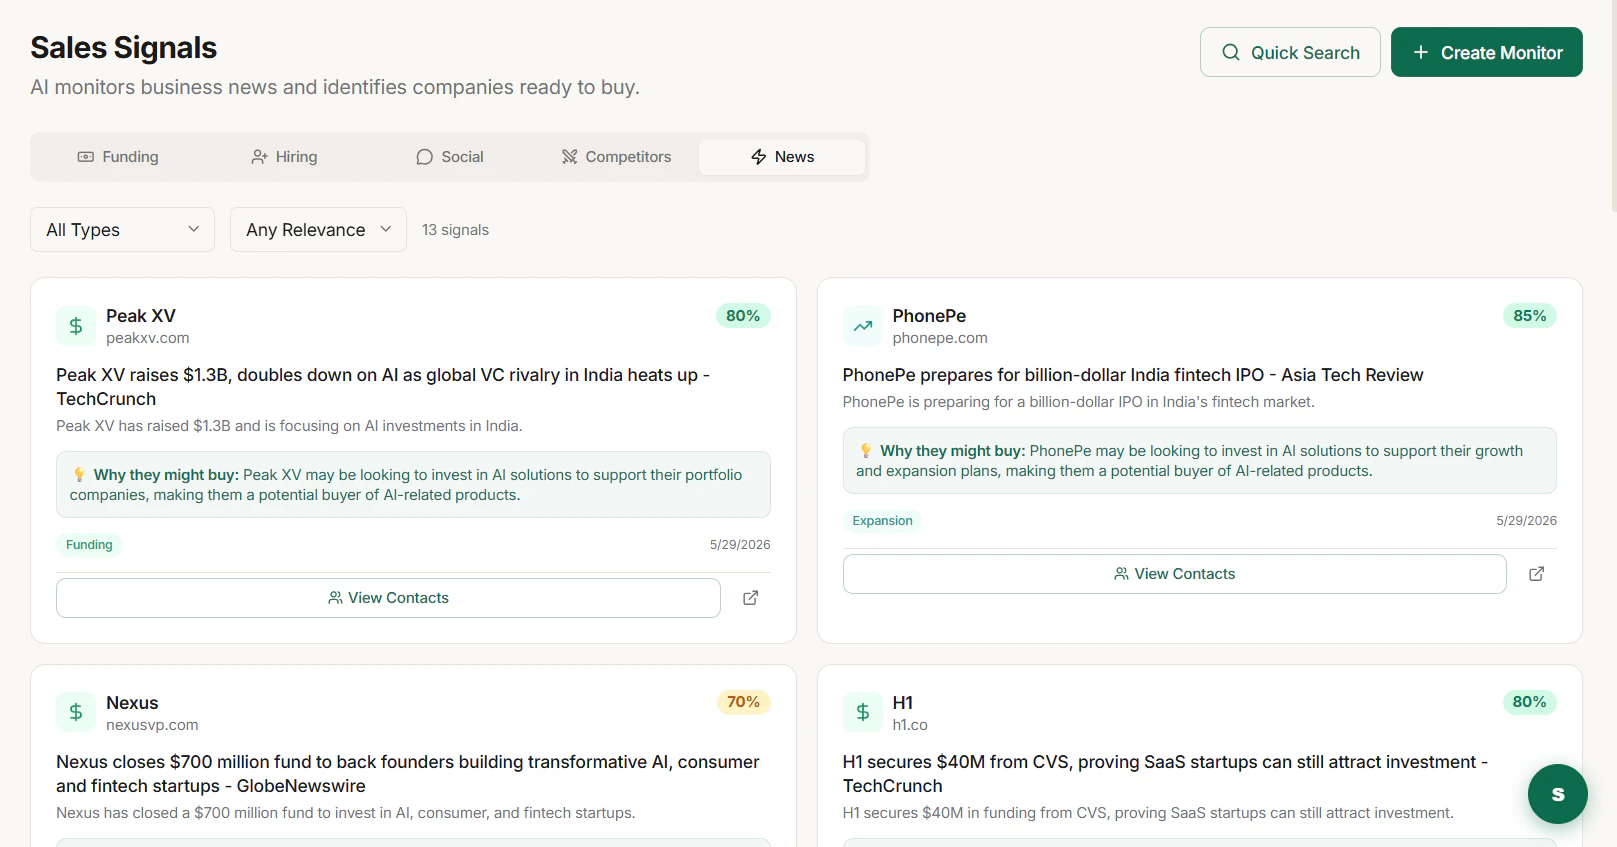The width and height of the screenshot is (1617, 847).
Task: Click the Expansion tag on PhonePe card
Action: coord(882,521)
